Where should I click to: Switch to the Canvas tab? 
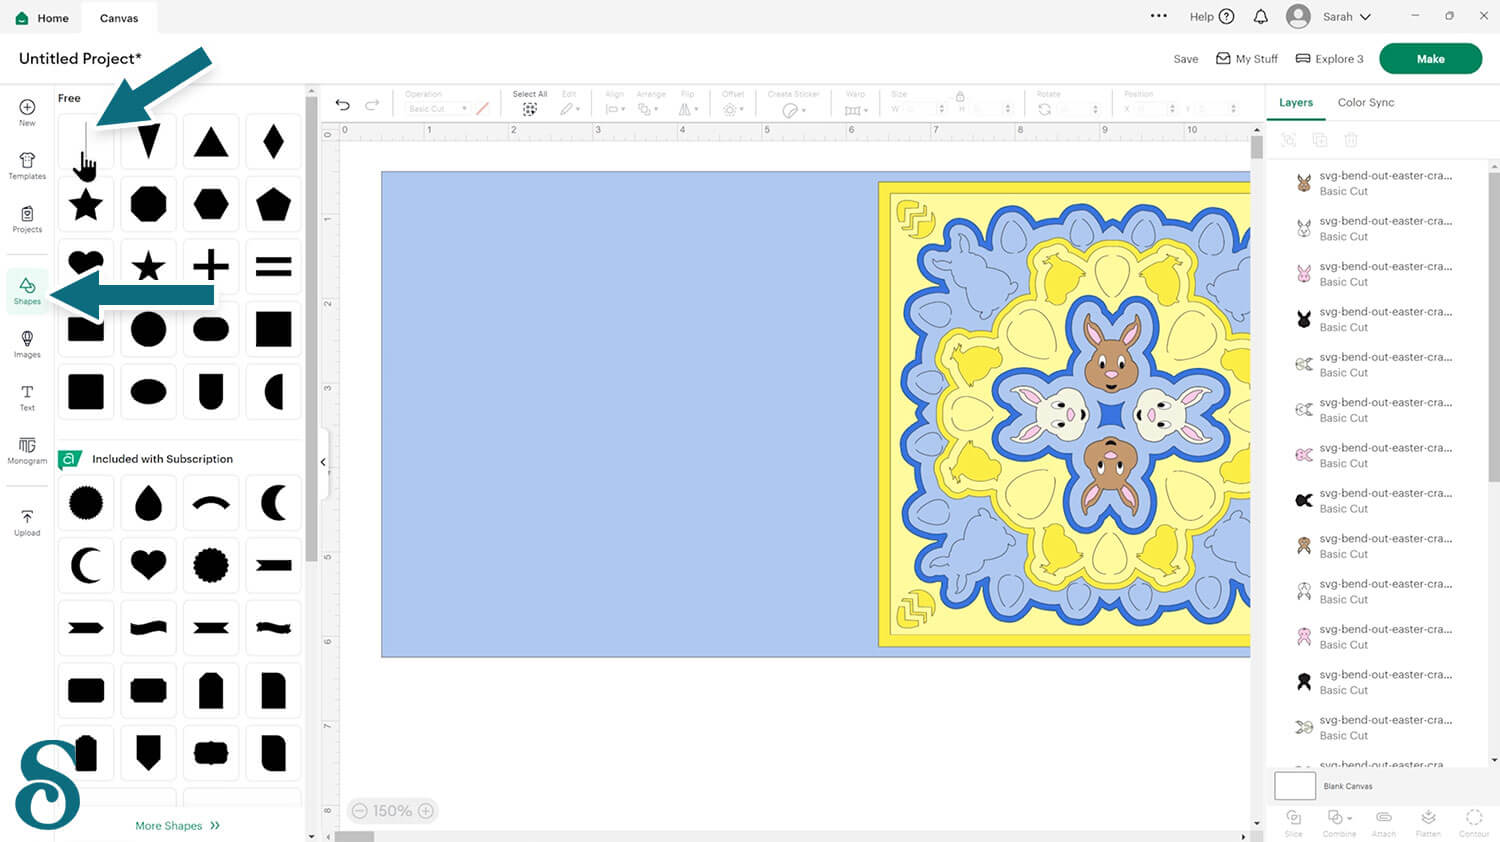click(119, 18)
